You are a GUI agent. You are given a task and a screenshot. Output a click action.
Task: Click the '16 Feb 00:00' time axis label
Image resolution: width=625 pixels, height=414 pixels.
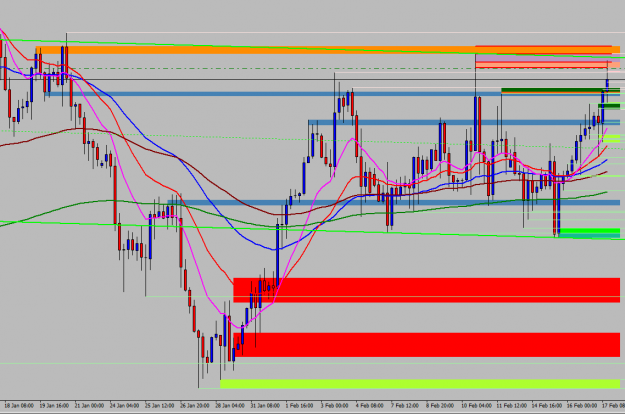click(x=582, y=406)
